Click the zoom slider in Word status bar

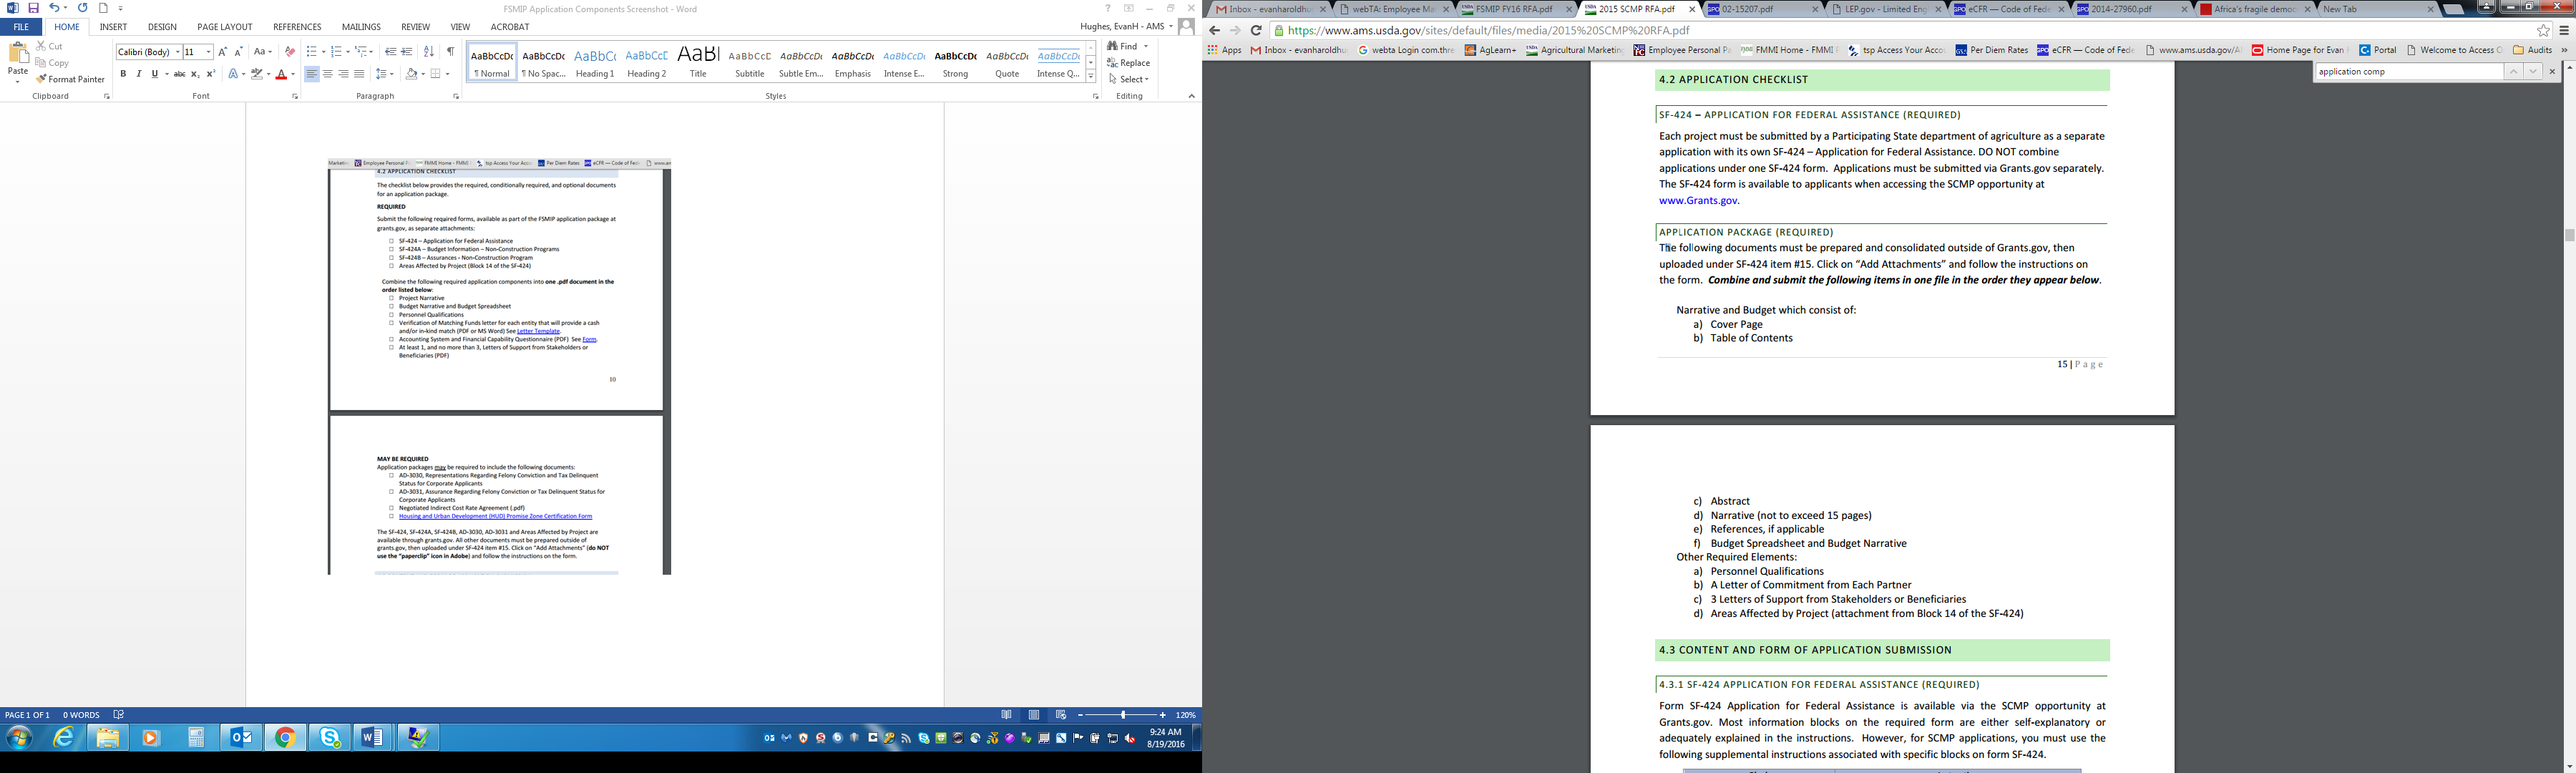tap(1123, 715)
